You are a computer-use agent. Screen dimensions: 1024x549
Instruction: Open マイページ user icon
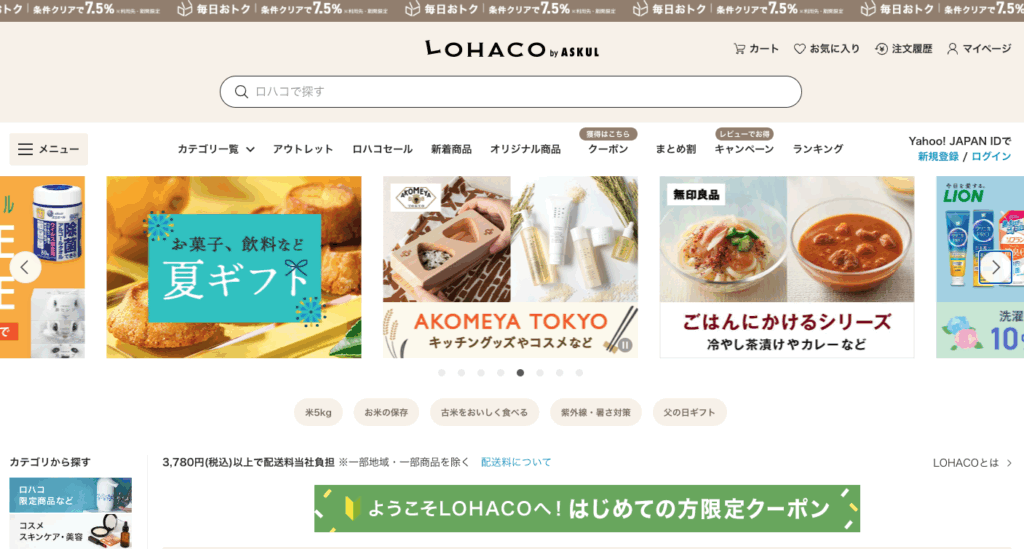coord(952,49)
